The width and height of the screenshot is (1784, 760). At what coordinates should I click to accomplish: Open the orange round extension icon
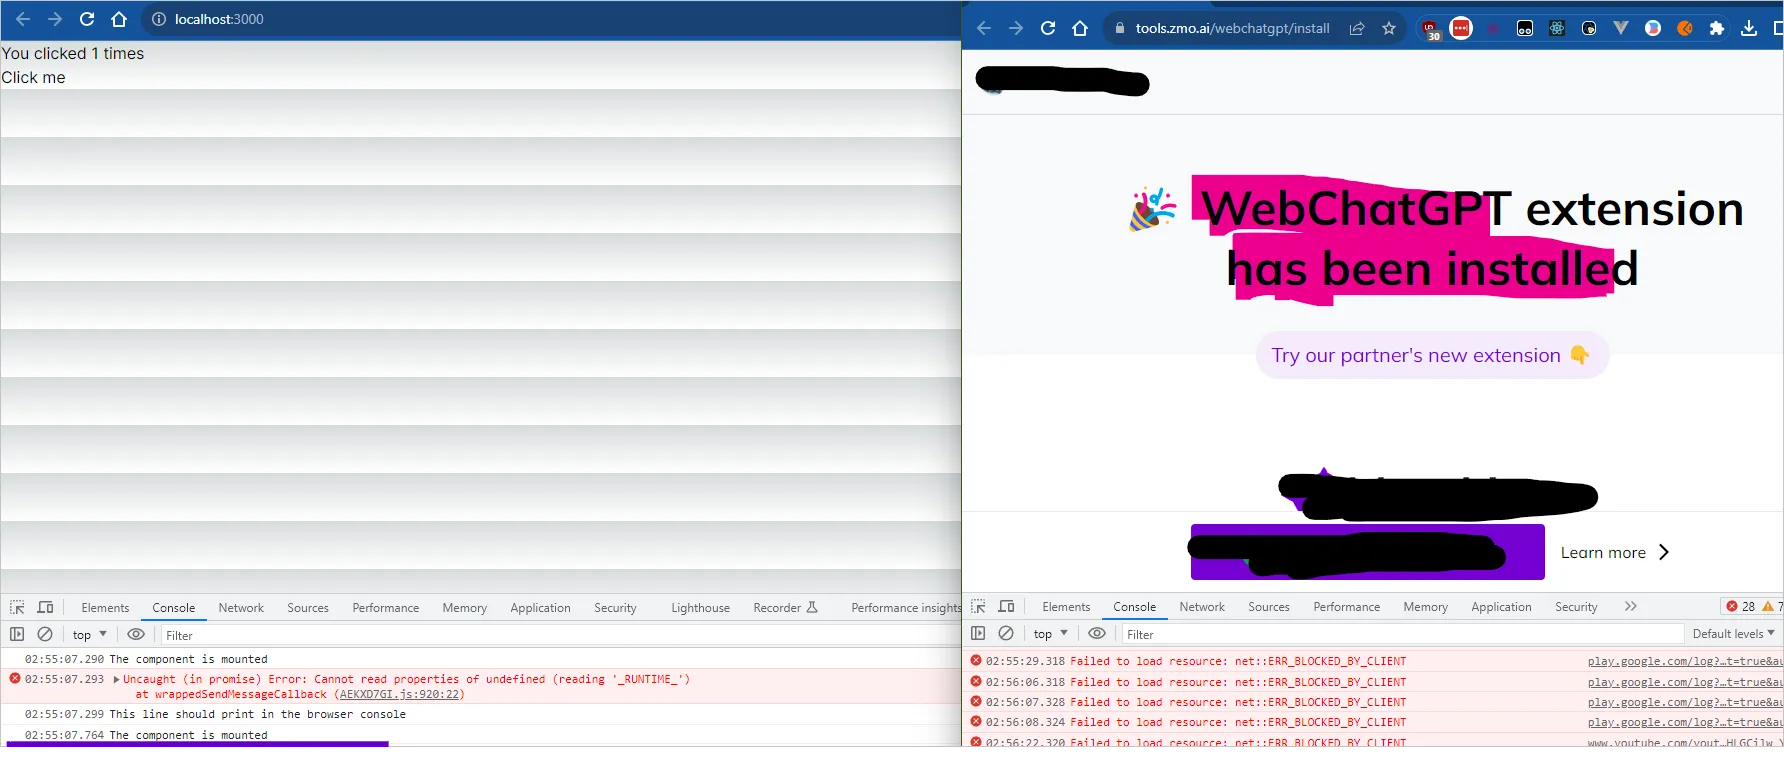tap(1685, 28)
